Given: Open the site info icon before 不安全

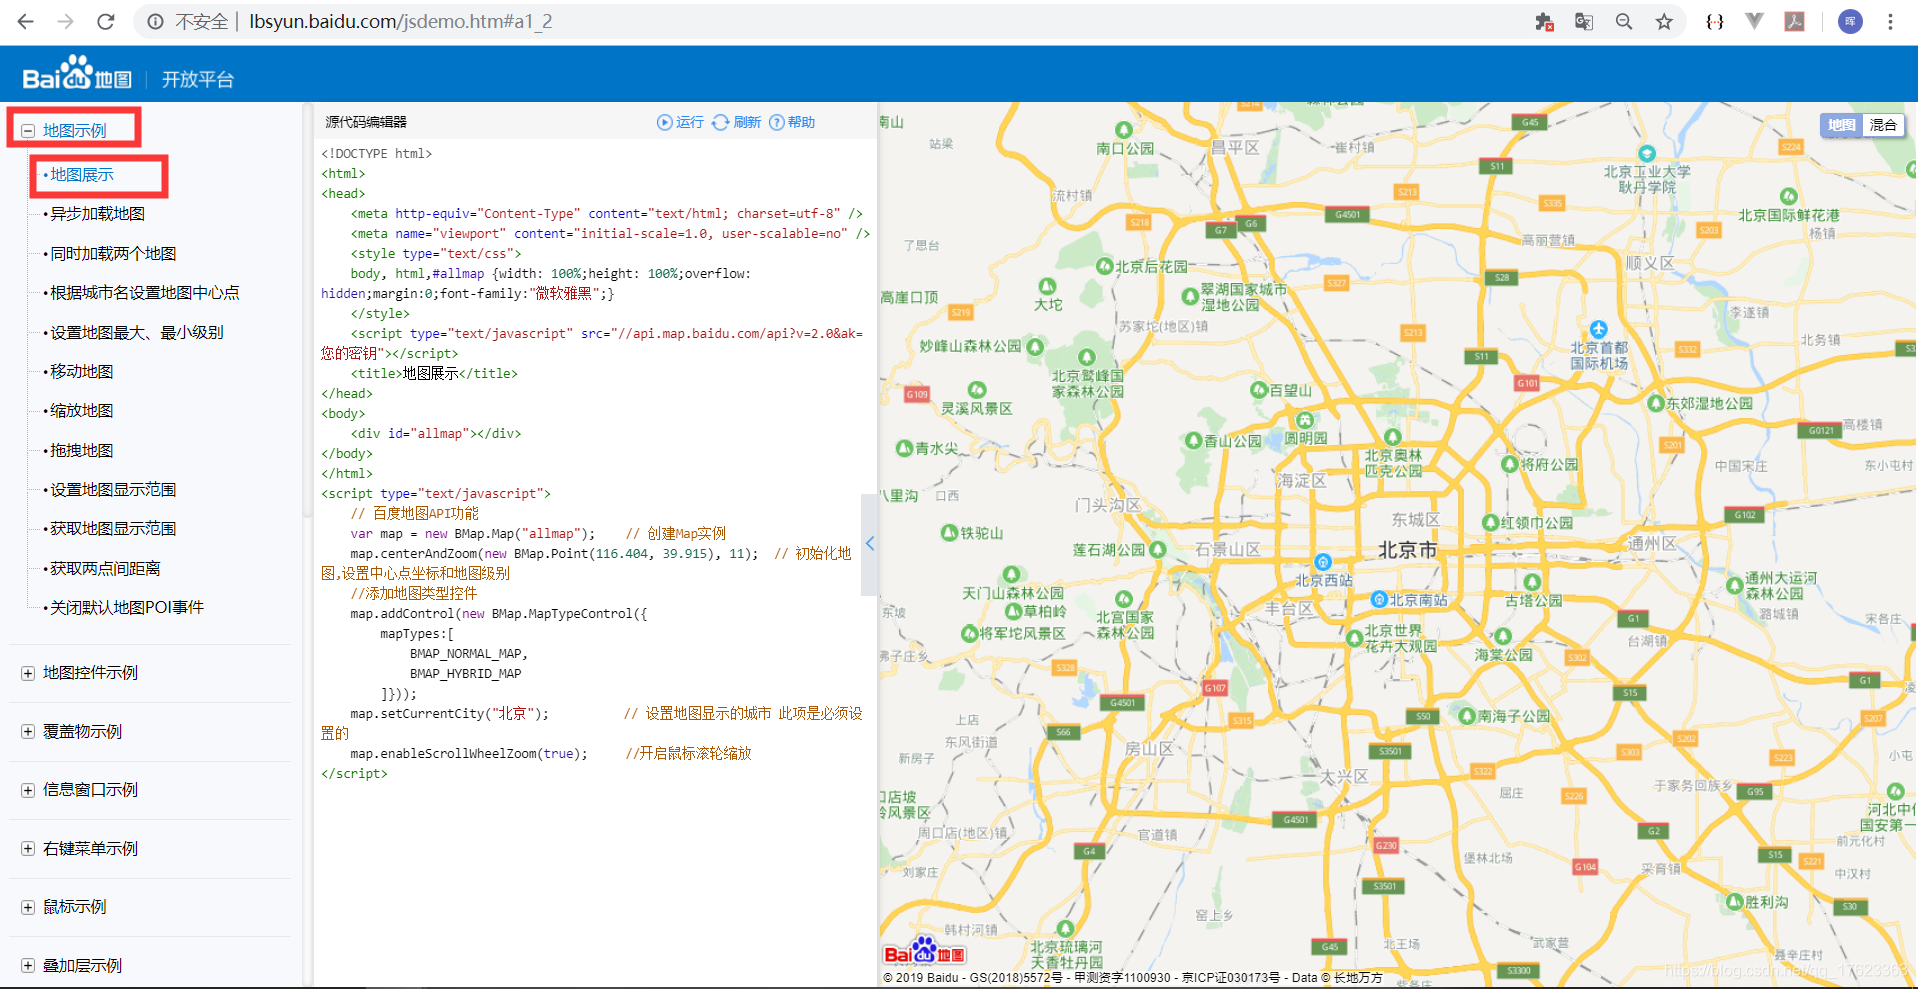Looking at the screenshot, I should 156,21.
